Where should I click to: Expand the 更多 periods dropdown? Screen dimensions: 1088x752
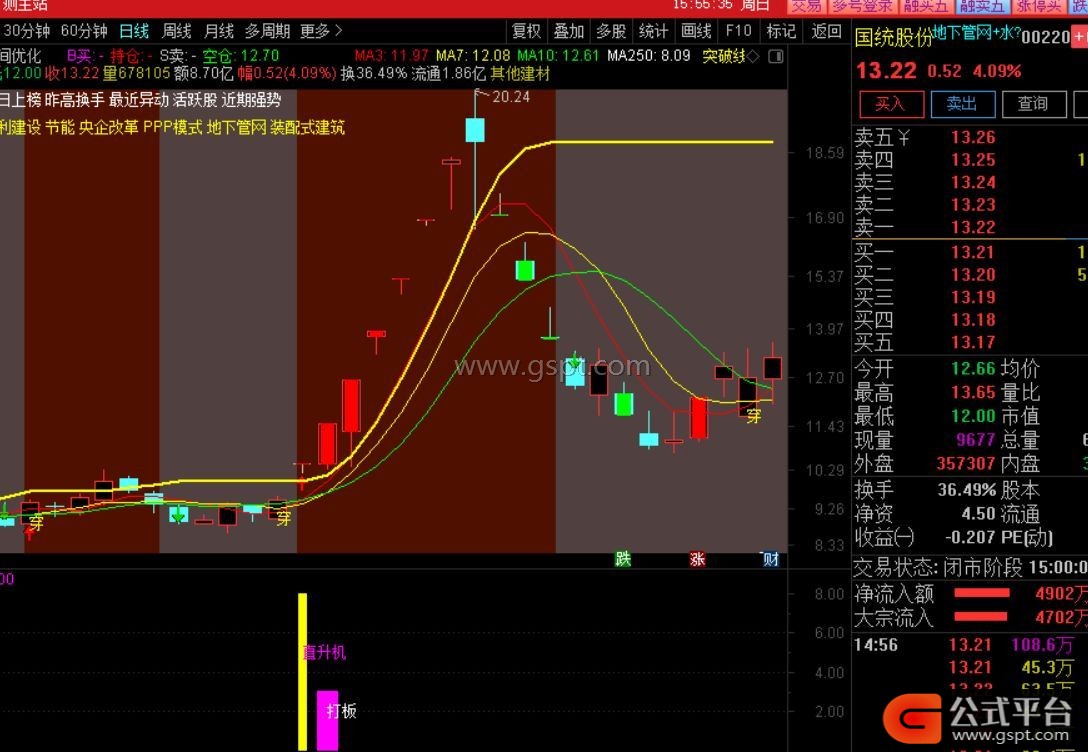[x=321, y=31]
